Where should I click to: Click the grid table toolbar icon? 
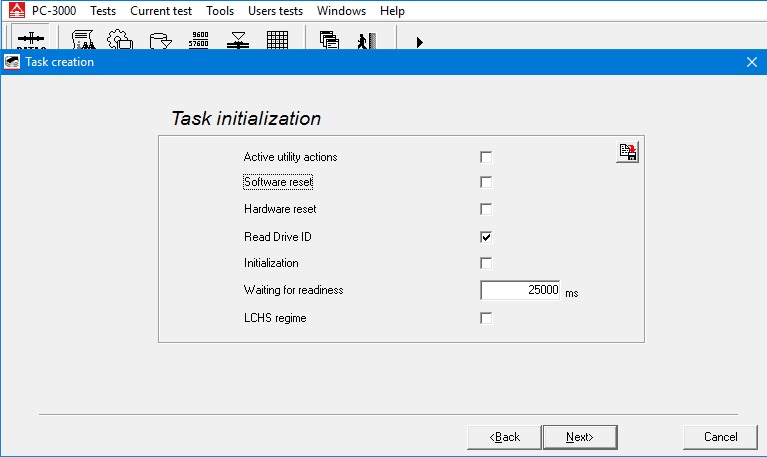coord(277,40)
